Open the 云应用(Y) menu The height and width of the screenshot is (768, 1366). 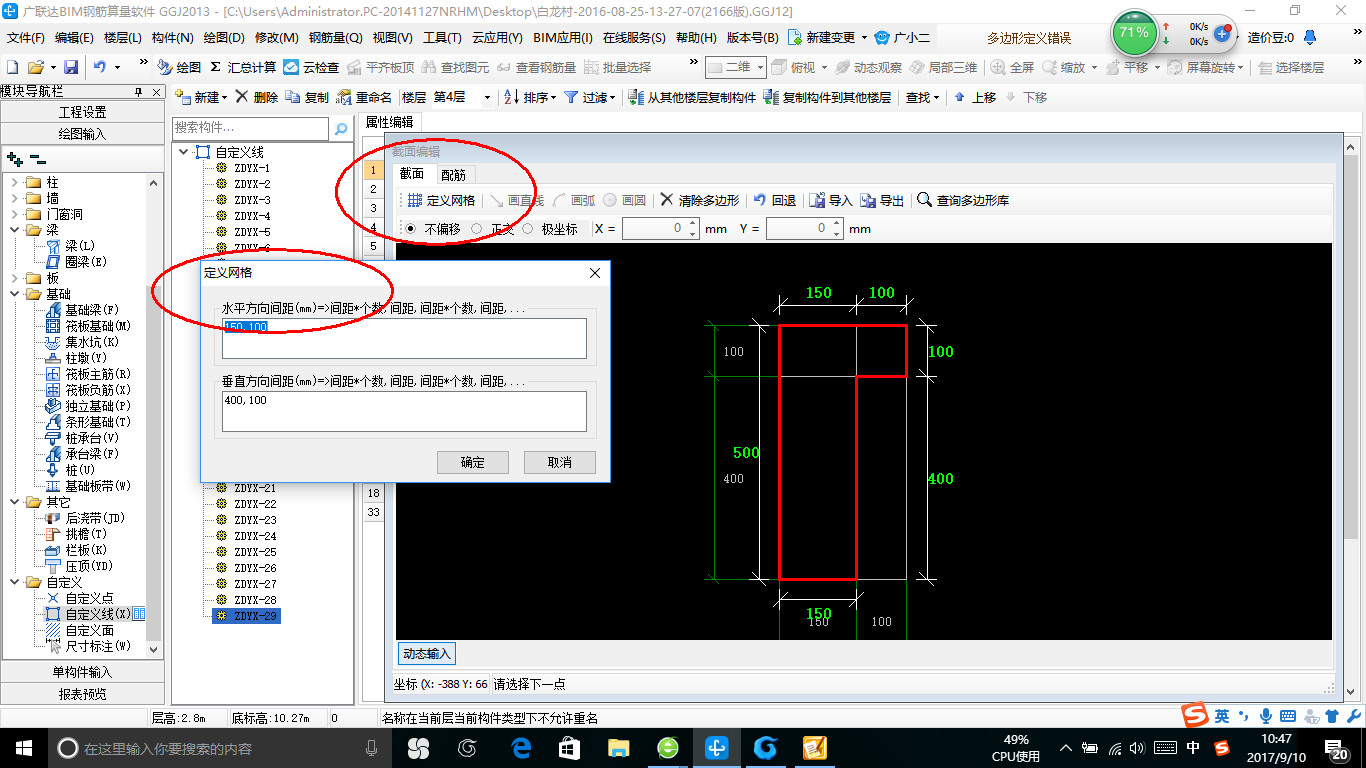point(497,38)
